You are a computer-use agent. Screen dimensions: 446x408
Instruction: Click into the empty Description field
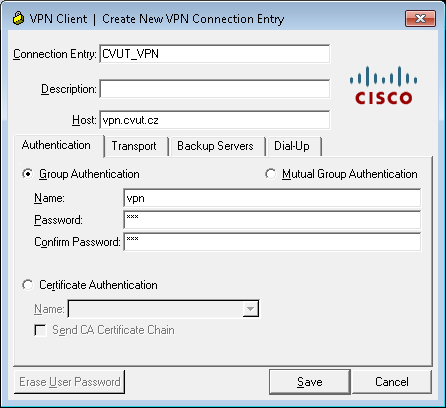click(x=215, y=89)
